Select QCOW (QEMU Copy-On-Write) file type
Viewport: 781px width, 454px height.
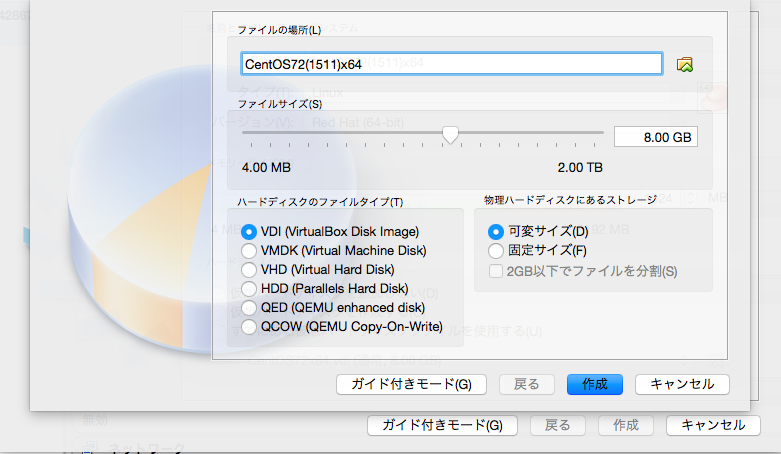click(x=249, y=326)
